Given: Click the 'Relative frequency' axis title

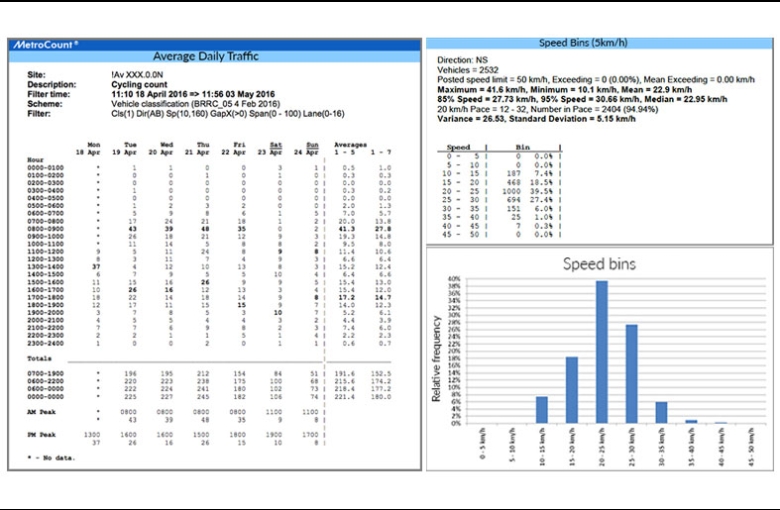Looking at the screenshot, I should click(436, 359).
